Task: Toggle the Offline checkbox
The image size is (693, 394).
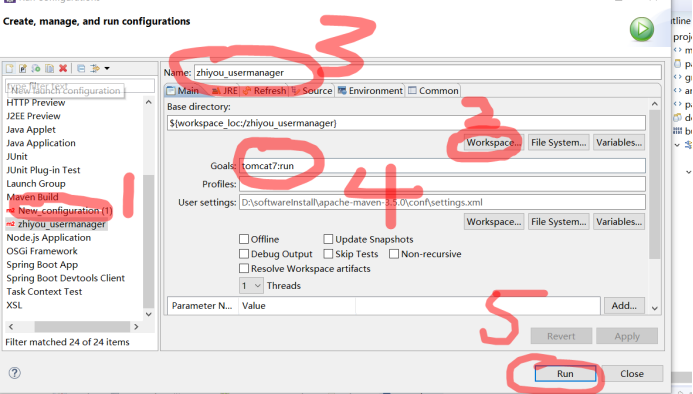Action: click(244, 239)
